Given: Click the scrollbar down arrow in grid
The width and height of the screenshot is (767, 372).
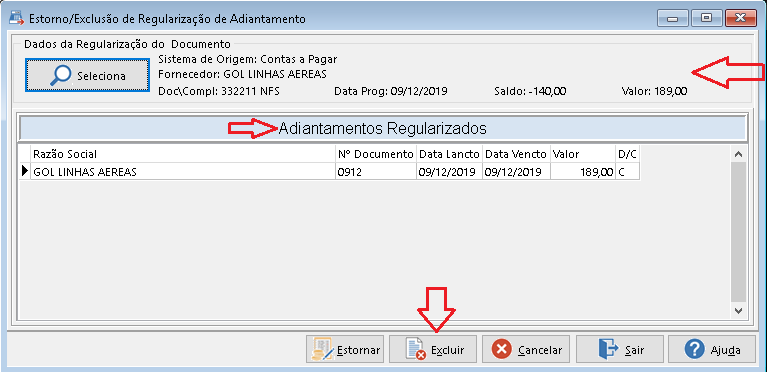Looking at the screenshot, I should [x=739, y=310].
